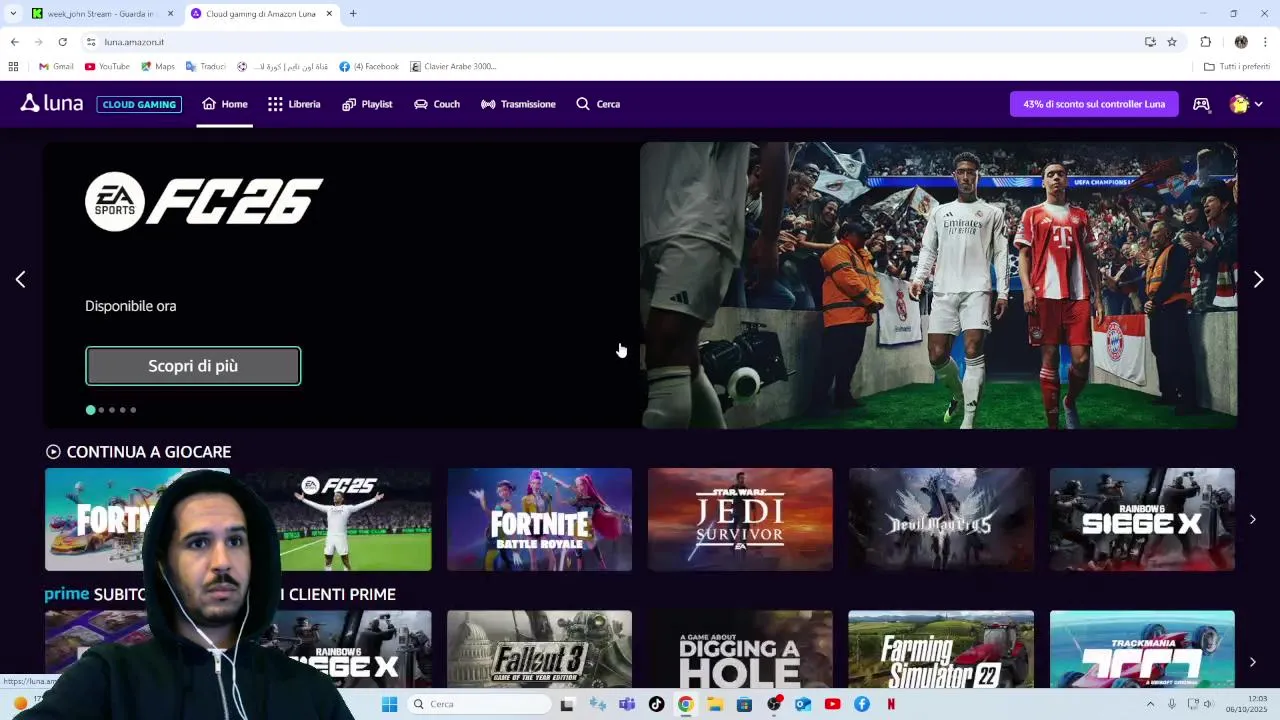This screenshot has width=1280, height=720.
Task: Show hidden system tray icons
Action: (x=1151, y=704)
